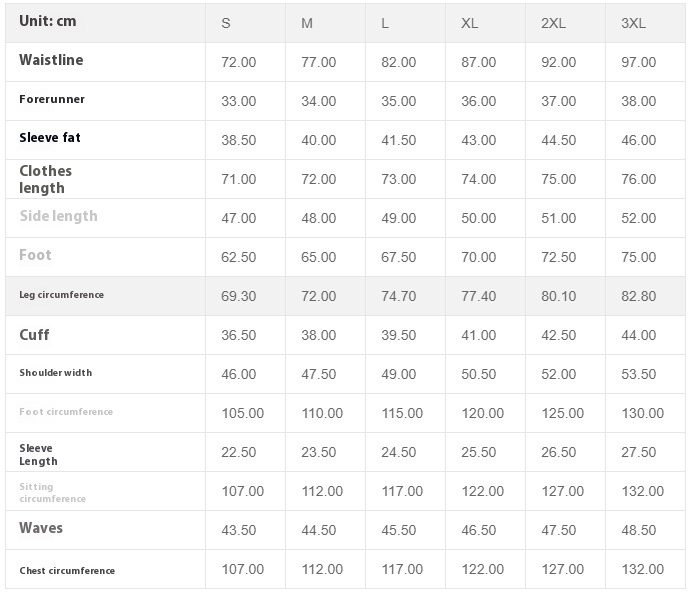Select the Clothes length row label

[46, 179]
